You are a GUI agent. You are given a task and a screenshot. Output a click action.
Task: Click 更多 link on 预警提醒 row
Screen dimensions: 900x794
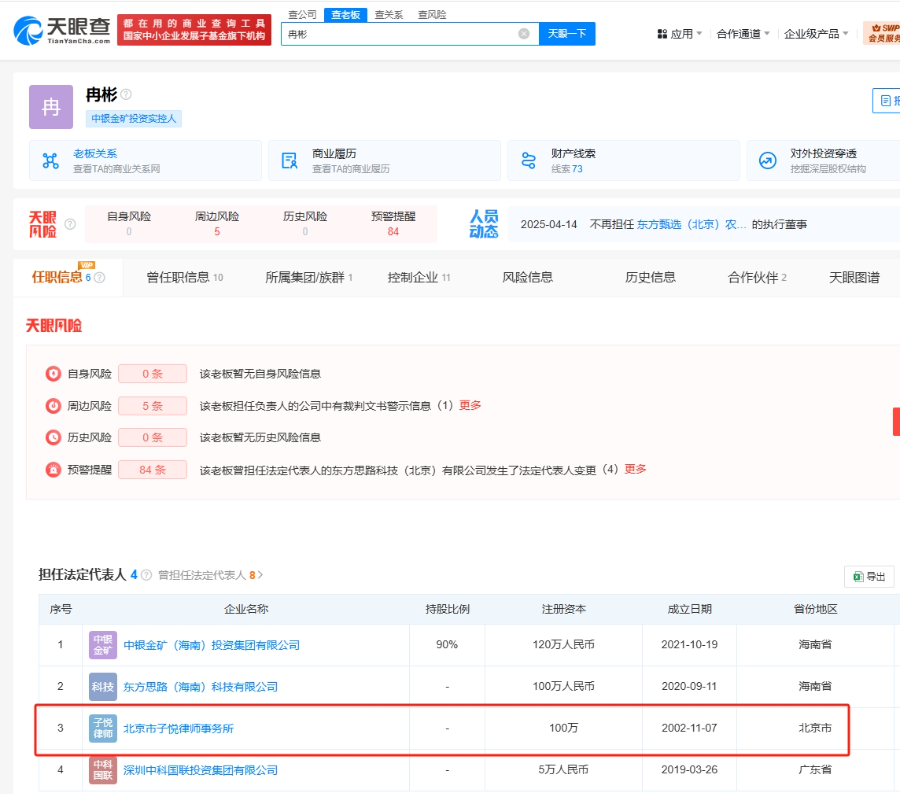635,469
